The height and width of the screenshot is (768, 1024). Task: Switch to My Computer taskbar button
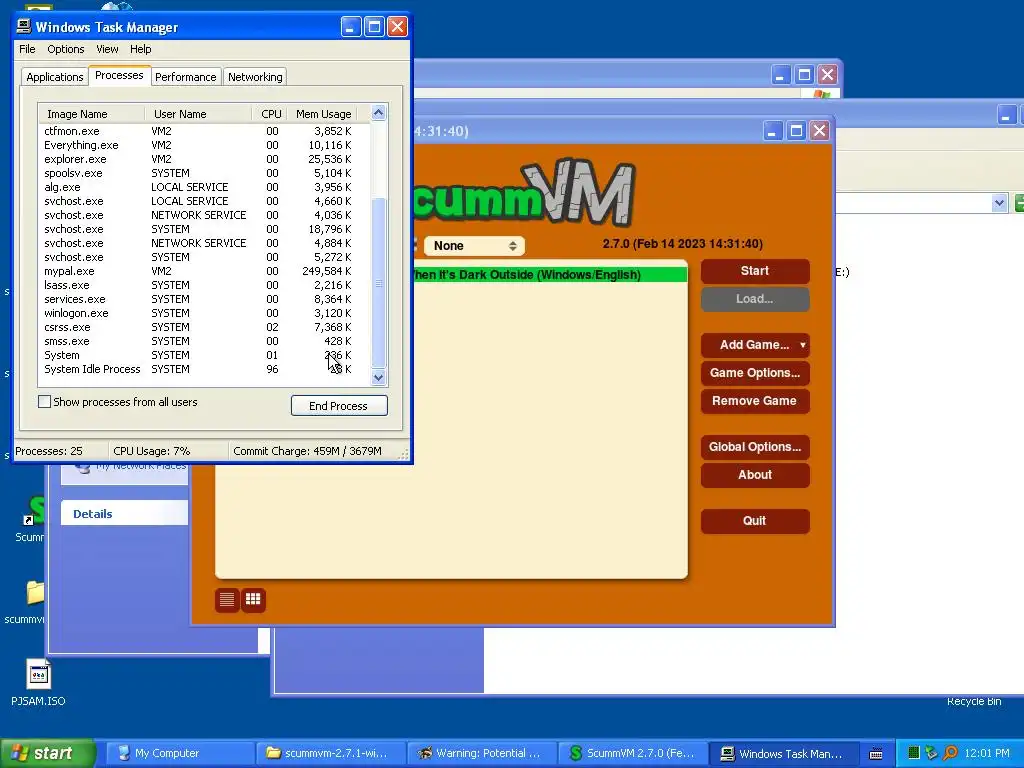pyautogui.click(x=180, y=753)
